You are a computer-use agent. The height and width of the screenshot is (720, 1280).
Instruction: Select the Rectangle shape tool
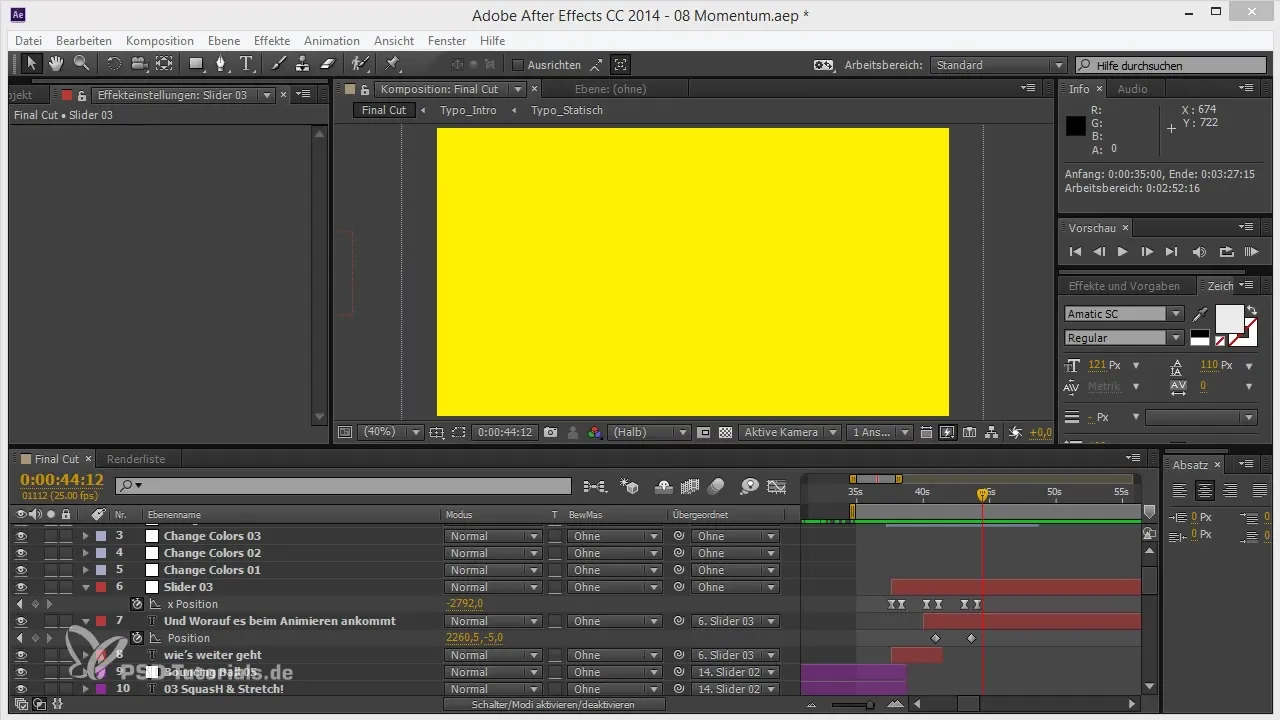point(197,64)
